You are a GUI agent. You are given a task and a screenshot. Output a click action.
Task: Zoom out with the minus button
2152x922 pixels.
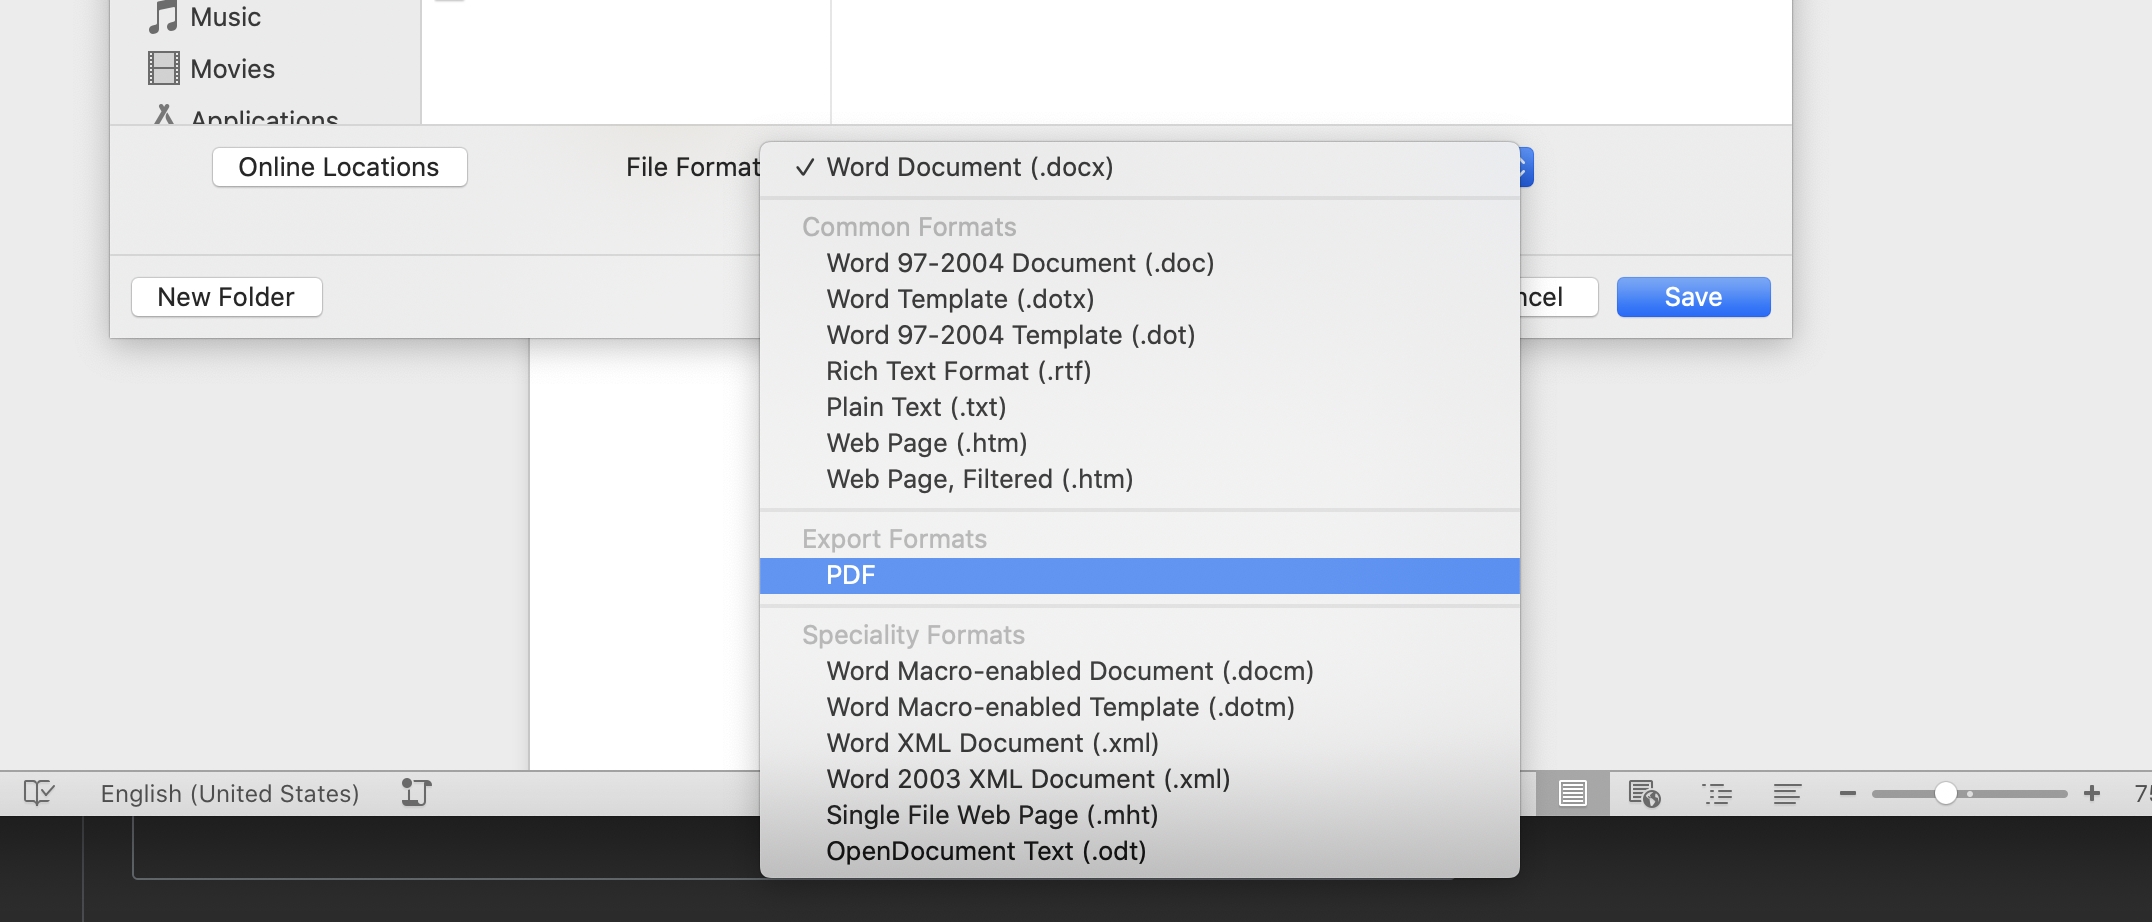click(1847, 793)
